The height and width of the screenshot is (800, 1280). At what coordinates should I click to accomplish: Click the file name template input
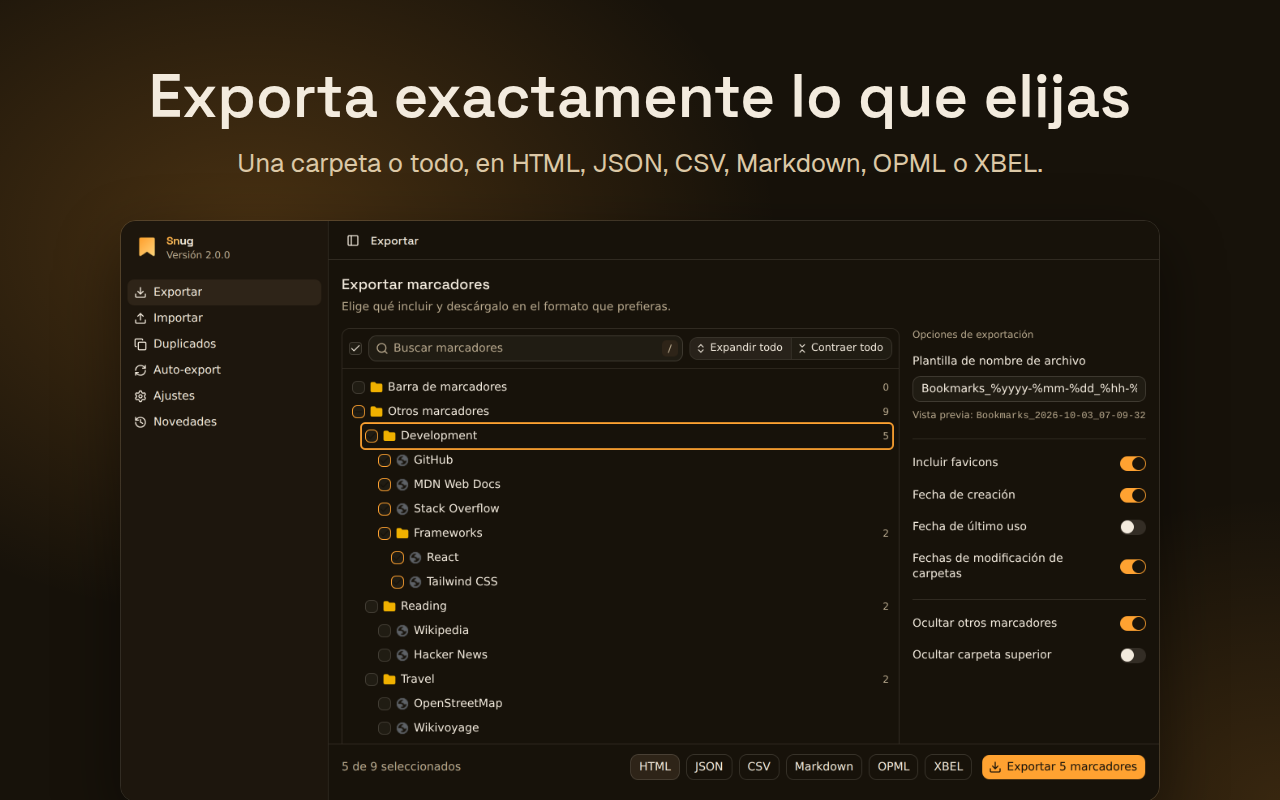pos(1029,389)
